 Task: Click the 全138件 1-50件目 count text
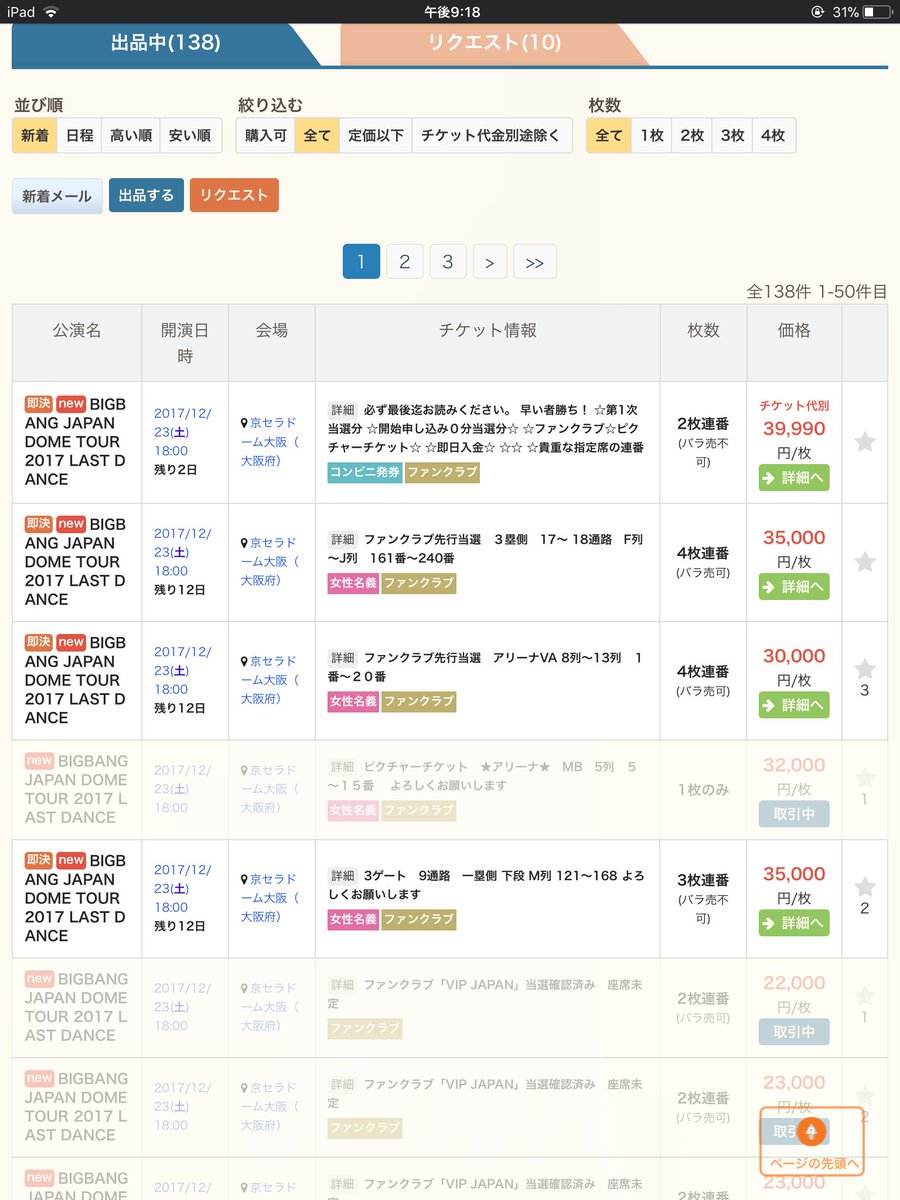817,291
